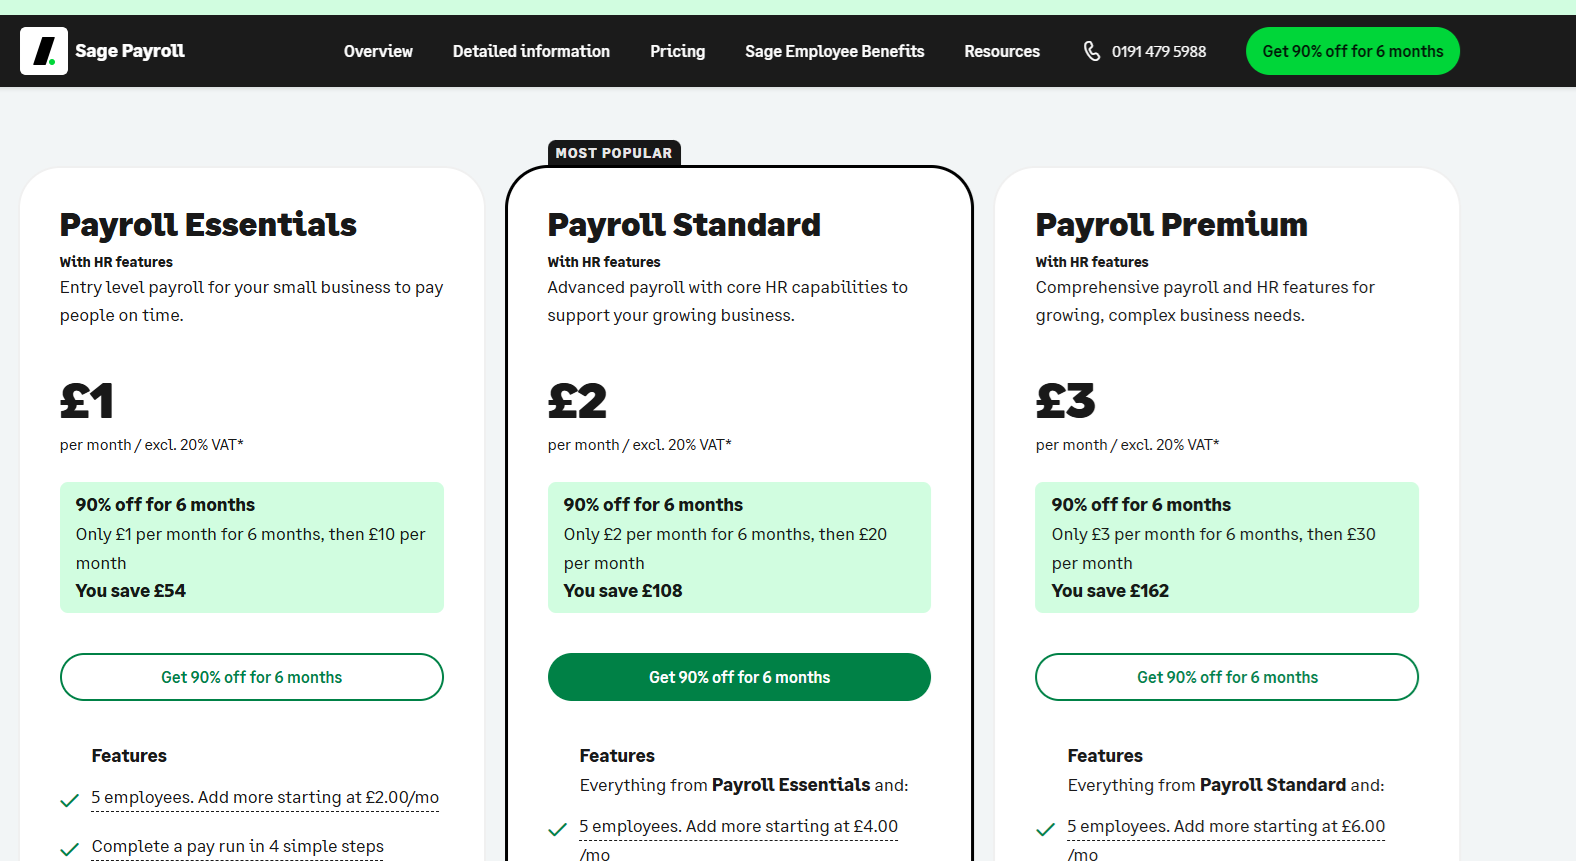The width and height of the screenshot is (1576, 861).
Task: Click 'Get 90% off' under Payroll Essentials
Action: [251, 677]
